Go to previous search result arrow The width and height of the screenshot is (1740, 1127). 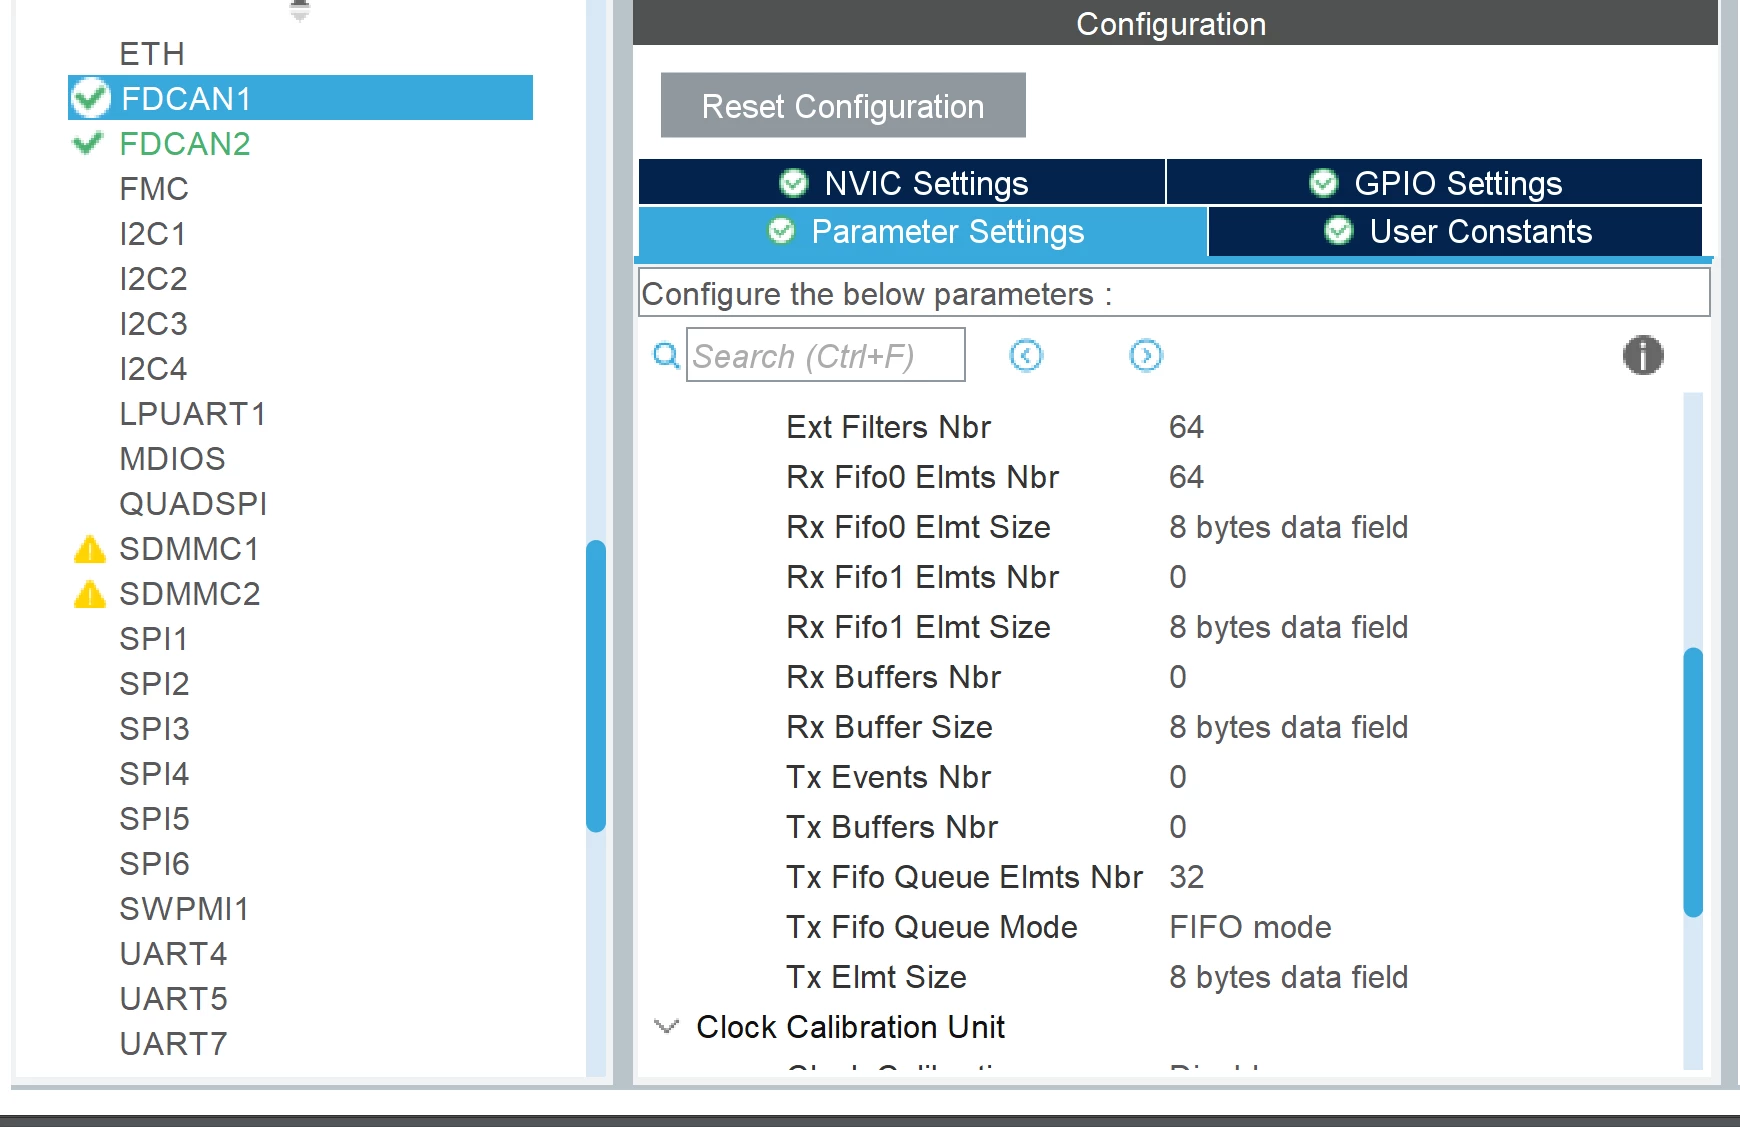1026,355
